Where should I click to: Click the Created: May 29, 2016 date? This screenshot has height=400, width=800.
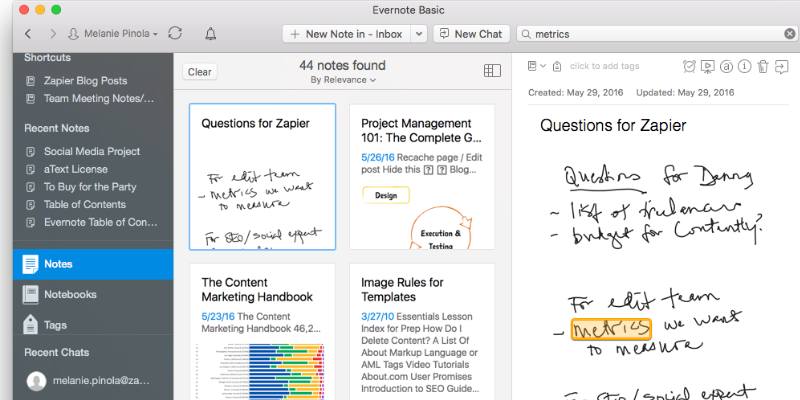[576, 93]
